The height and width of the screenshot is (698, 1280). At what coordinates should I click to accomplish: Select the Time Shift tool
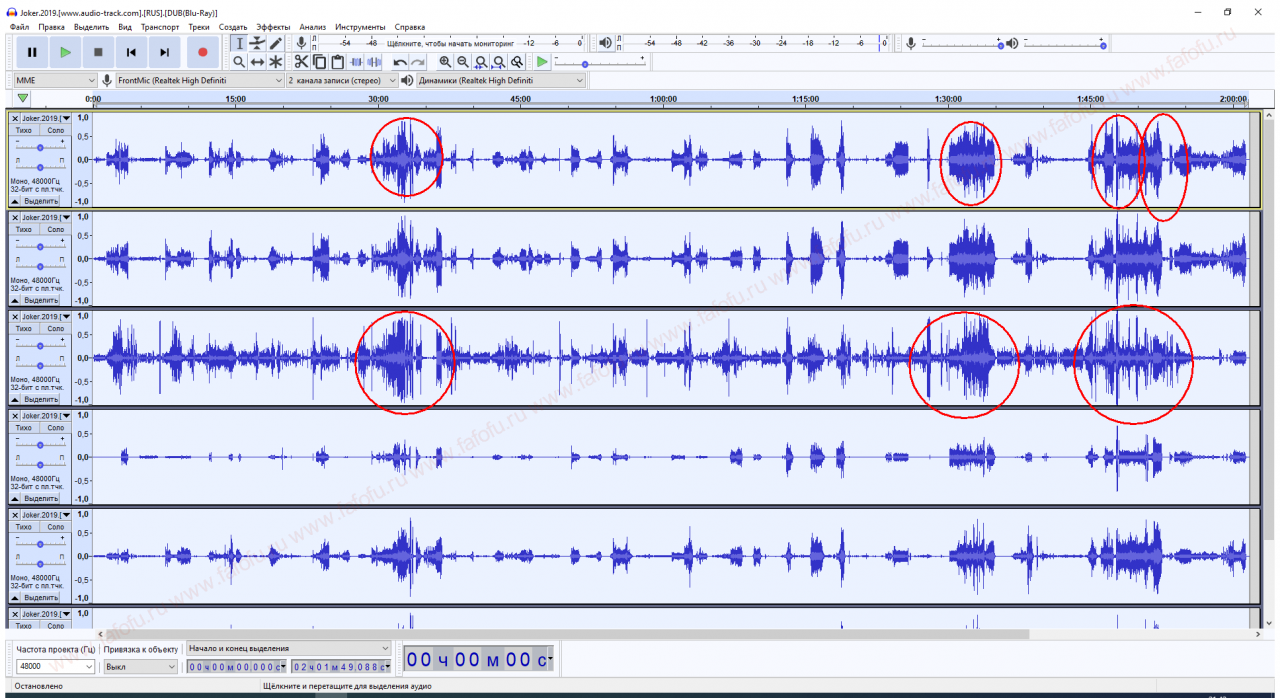tap(257, 62)
